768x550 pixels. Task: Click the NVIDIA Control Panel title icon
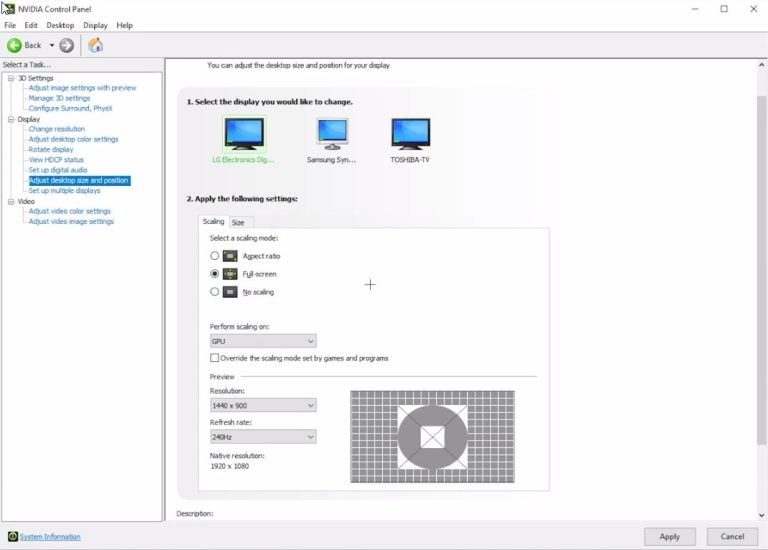(9, 9)
